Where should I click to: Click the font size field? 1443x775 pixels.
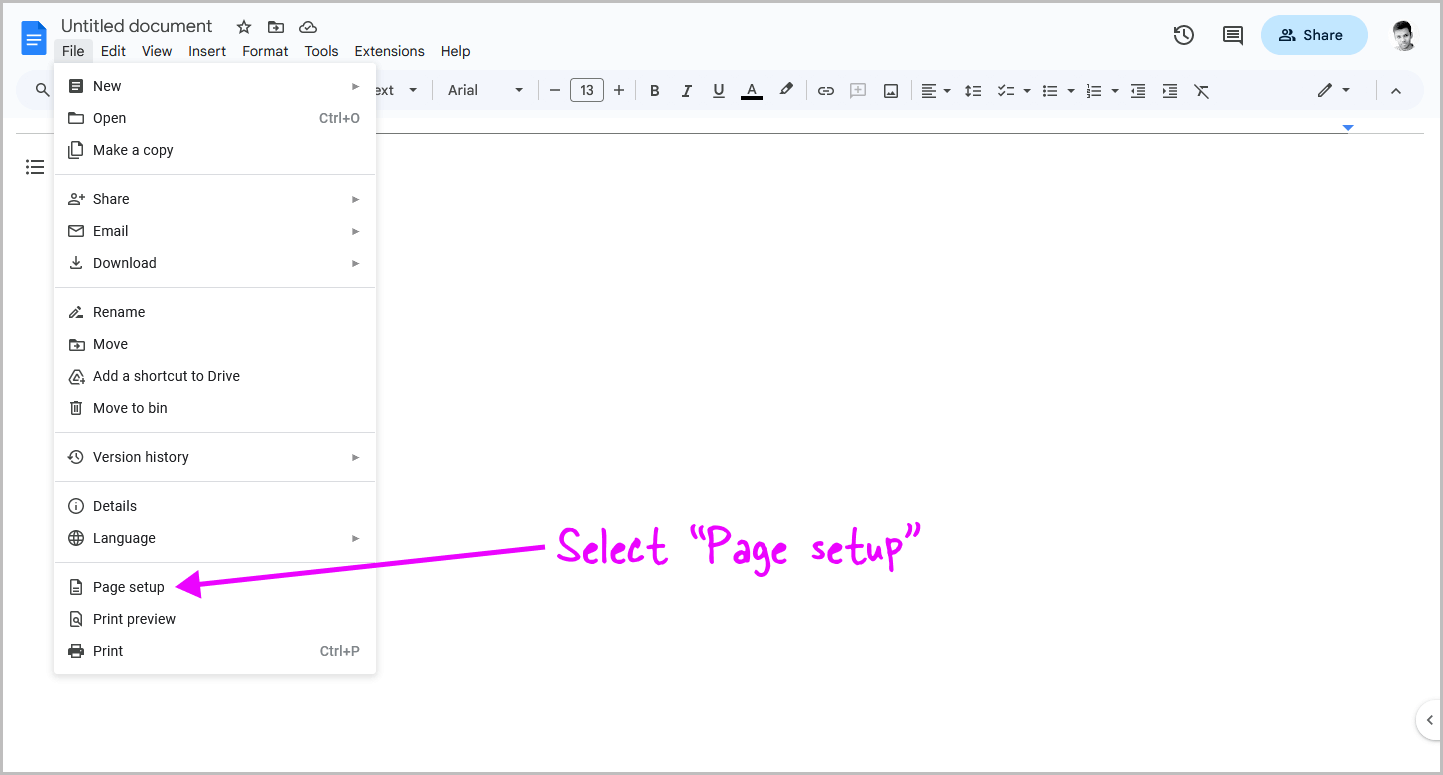coord(587,89)
